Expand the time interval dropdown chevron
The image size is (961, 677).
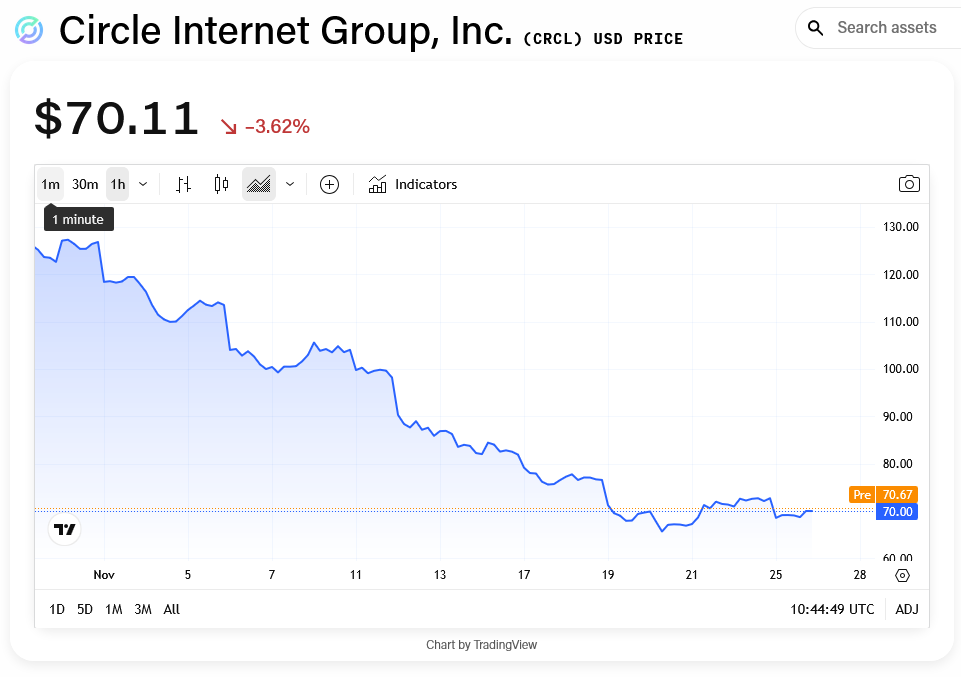coord(143,184)
